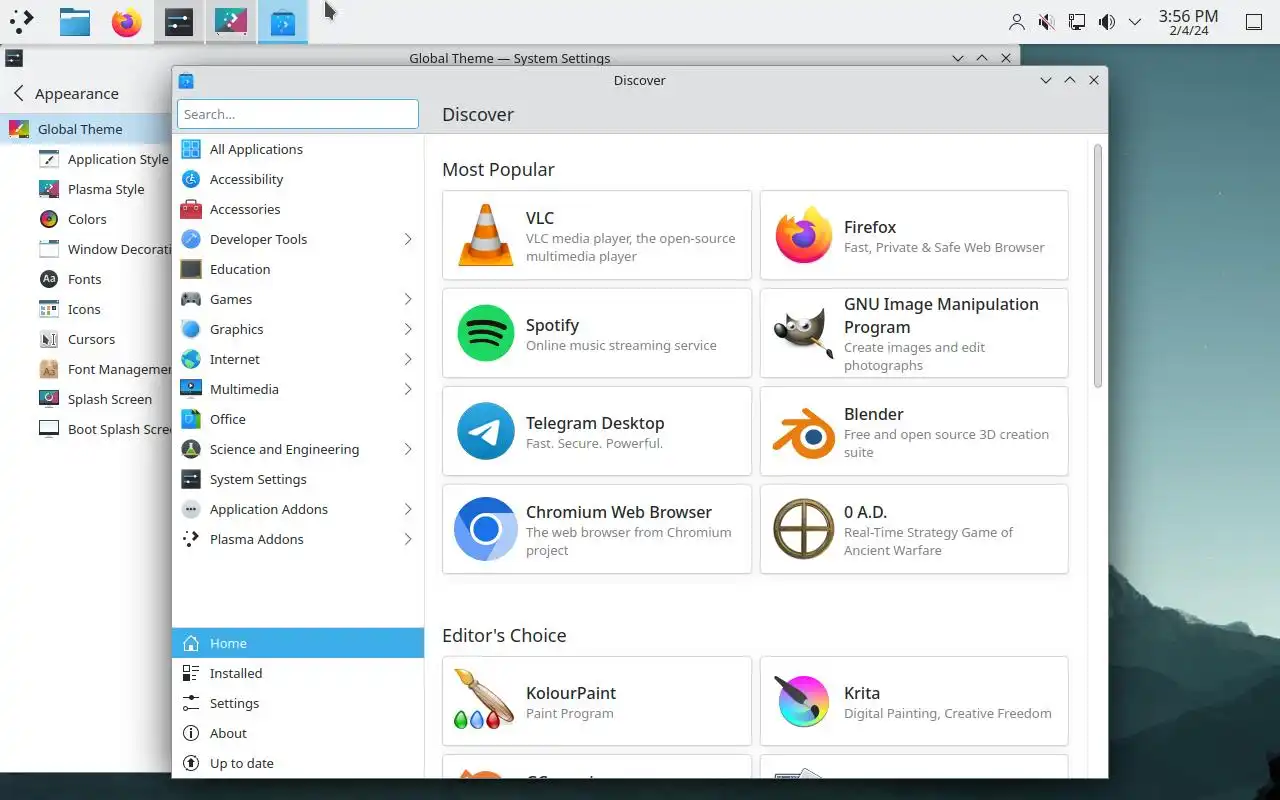This screenshot has height=800, width=1280.
Task: Select Global Theme in System Settings
Action: (x=86, y=129)
